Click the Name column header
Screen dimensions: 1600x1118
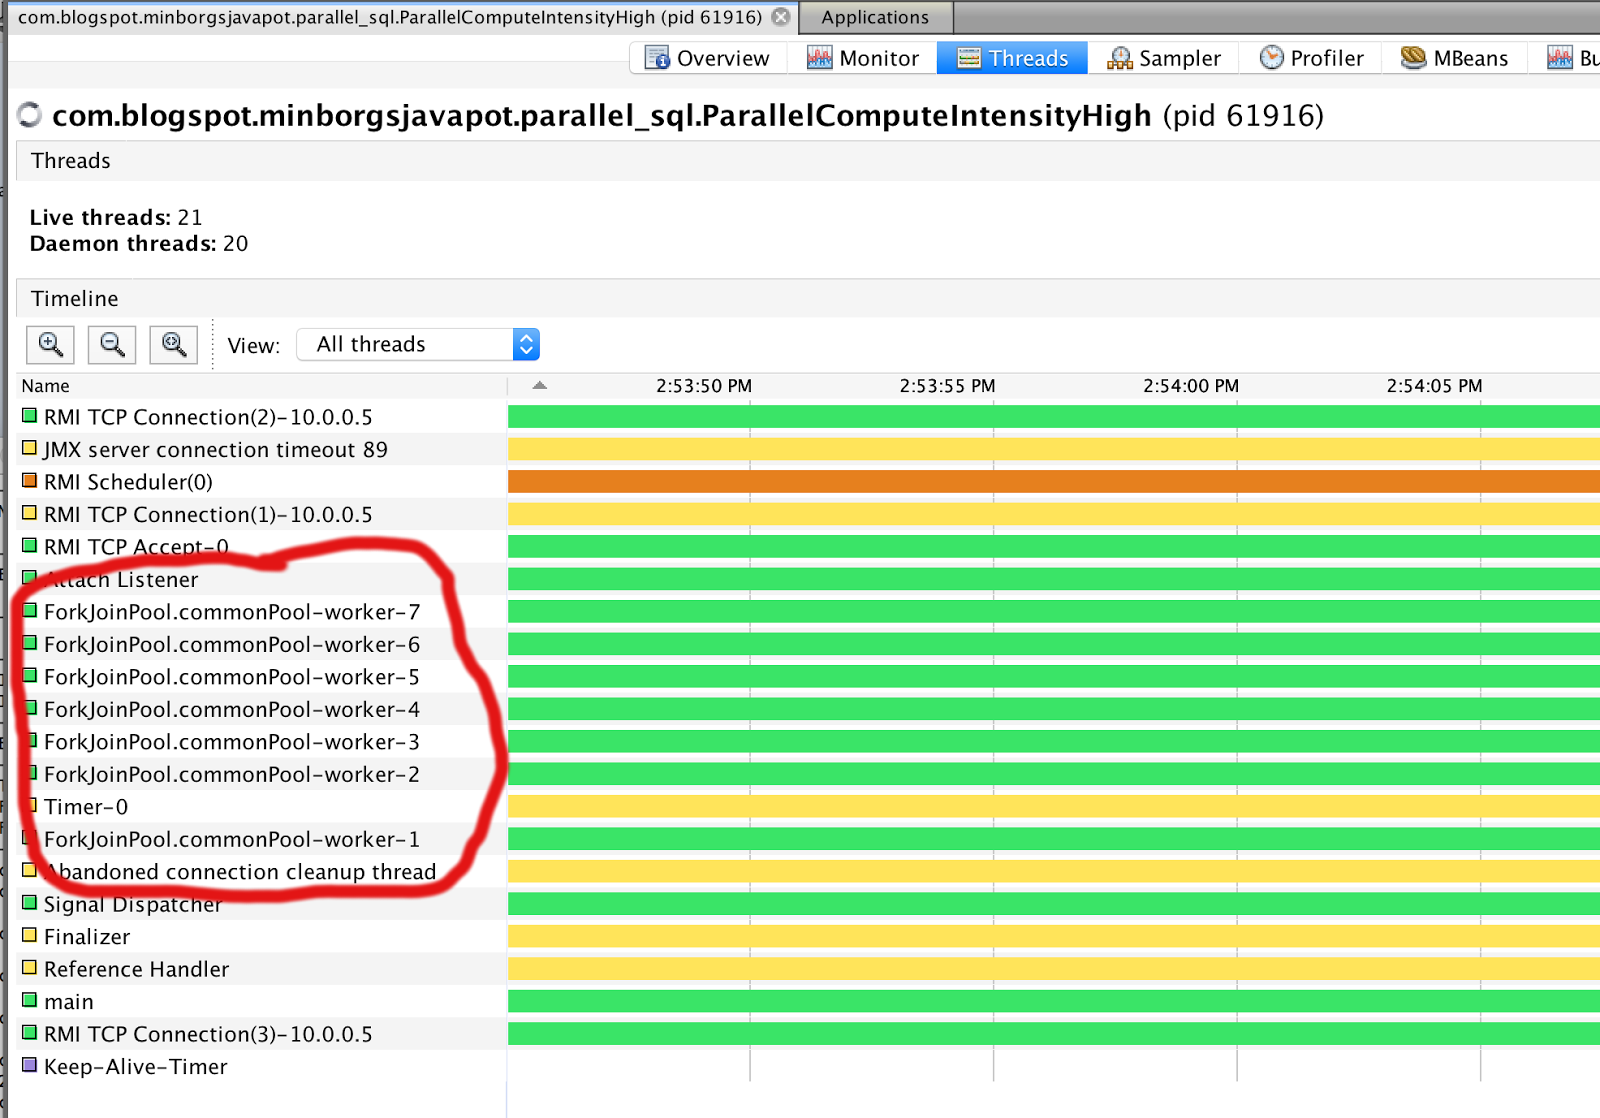click(262, 386)
